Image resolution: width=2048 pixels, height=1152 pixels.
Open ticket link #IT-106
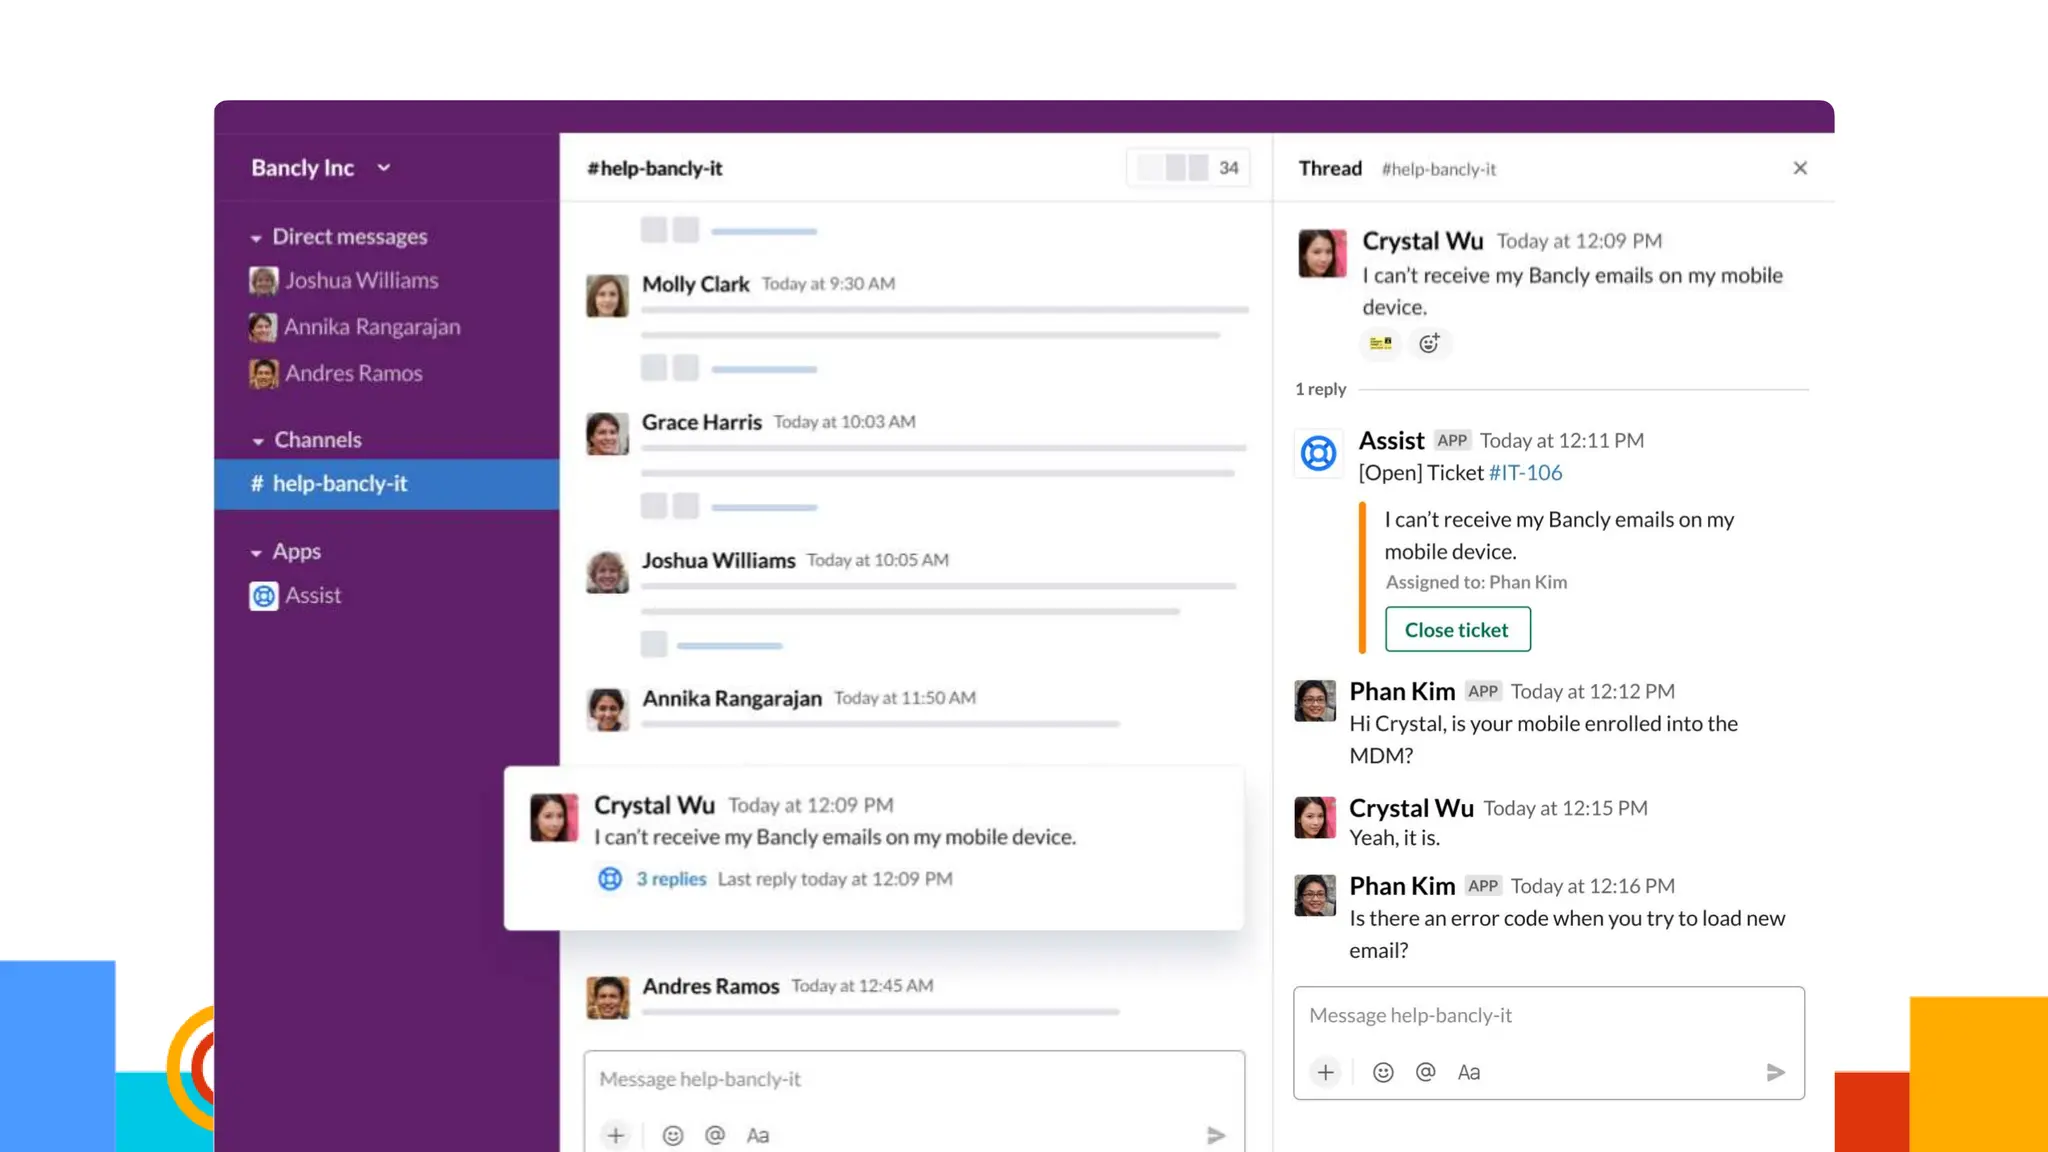pyautogui.click(x=1524, y=473)
